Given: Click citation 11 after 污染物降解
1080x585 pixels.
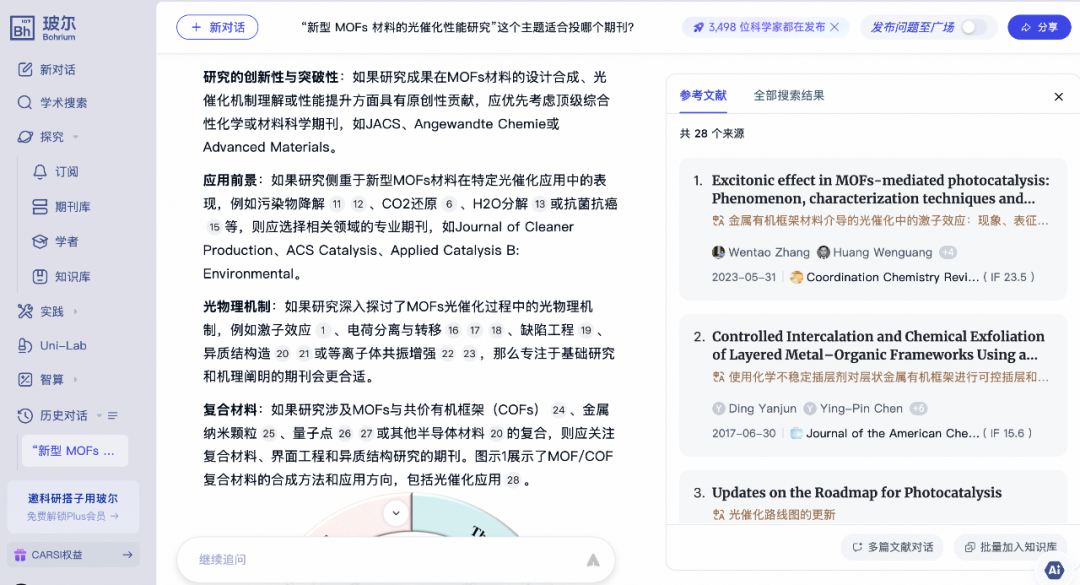Looking at the screenshot, I should (337, 204).
